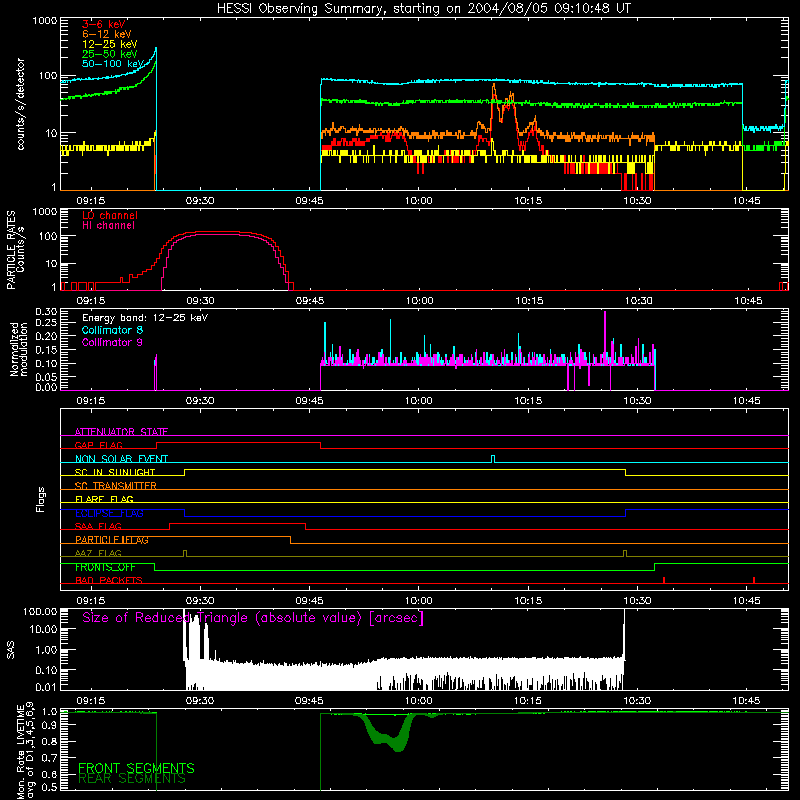Click the PARTICLE_FLAG label

click(112, 540)
